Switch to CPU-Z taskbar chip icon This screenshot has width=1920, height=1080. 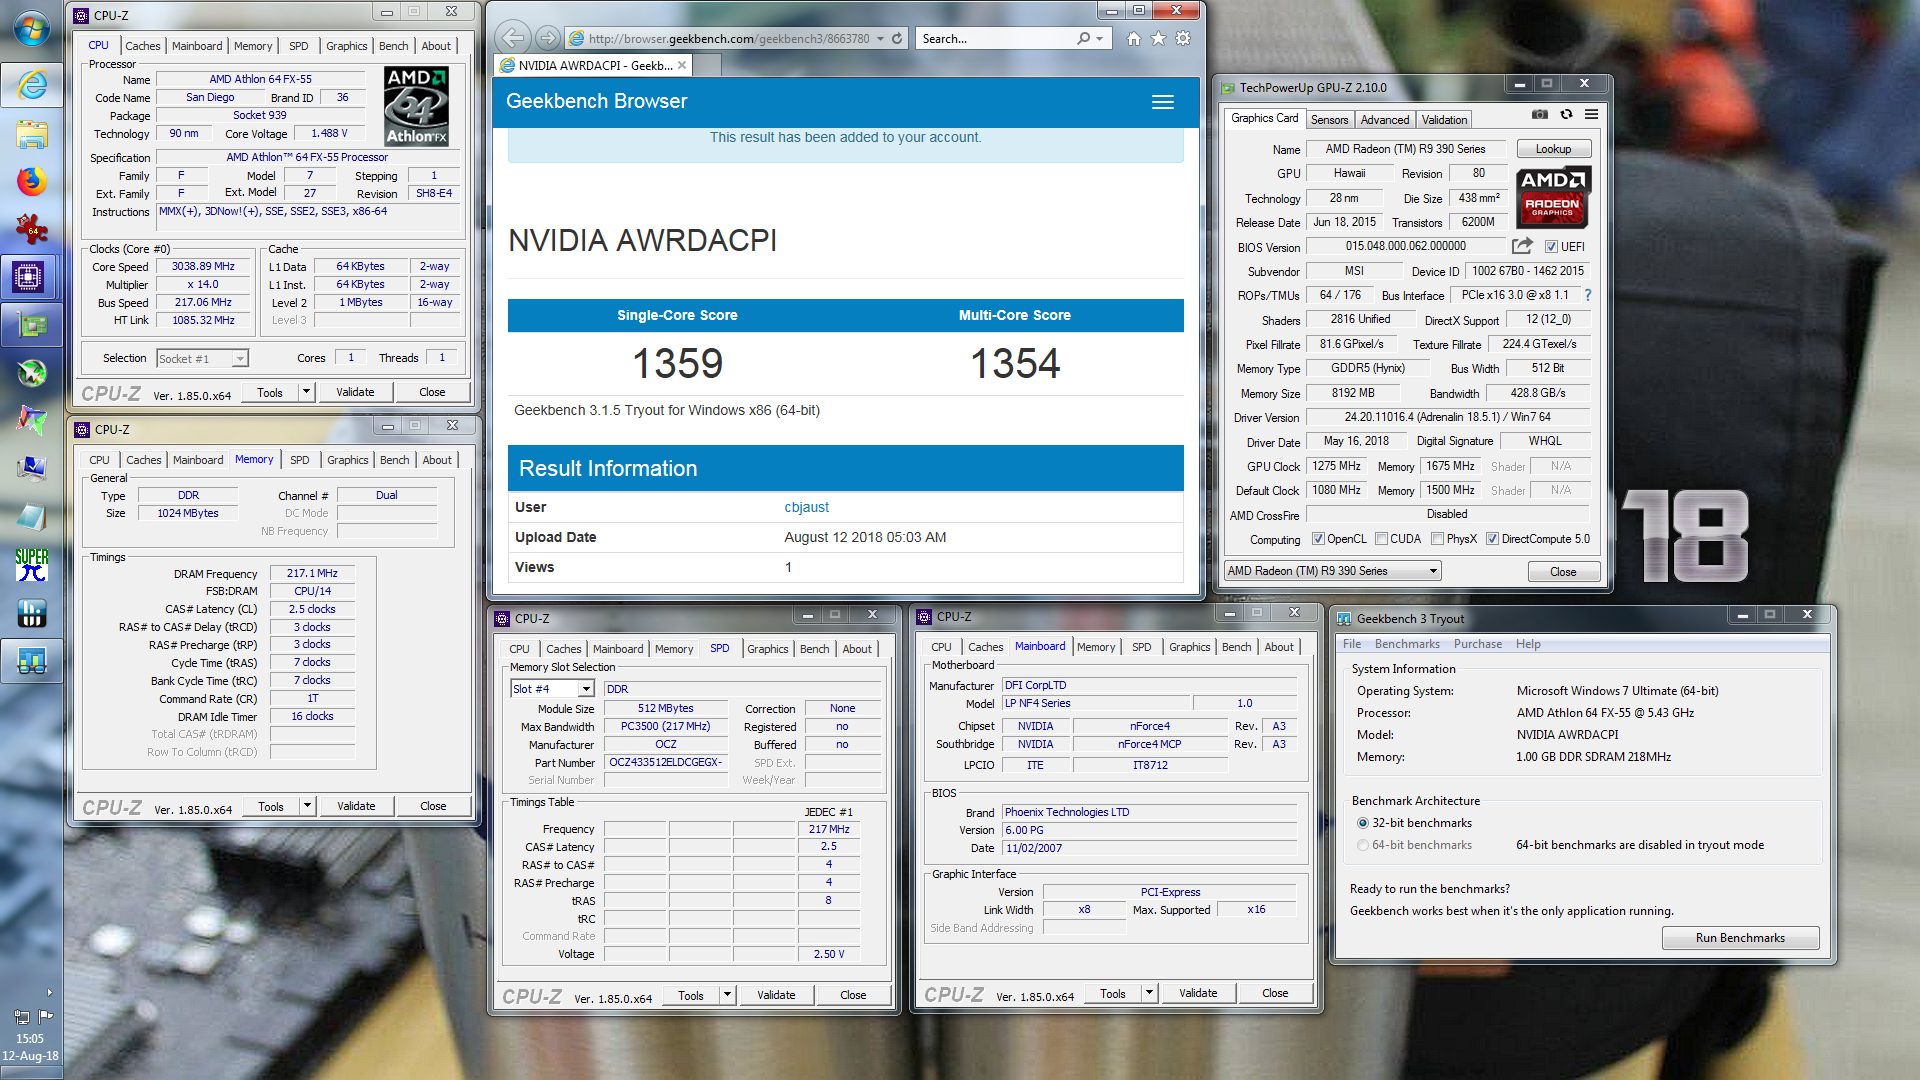click(x=28, y=277)
